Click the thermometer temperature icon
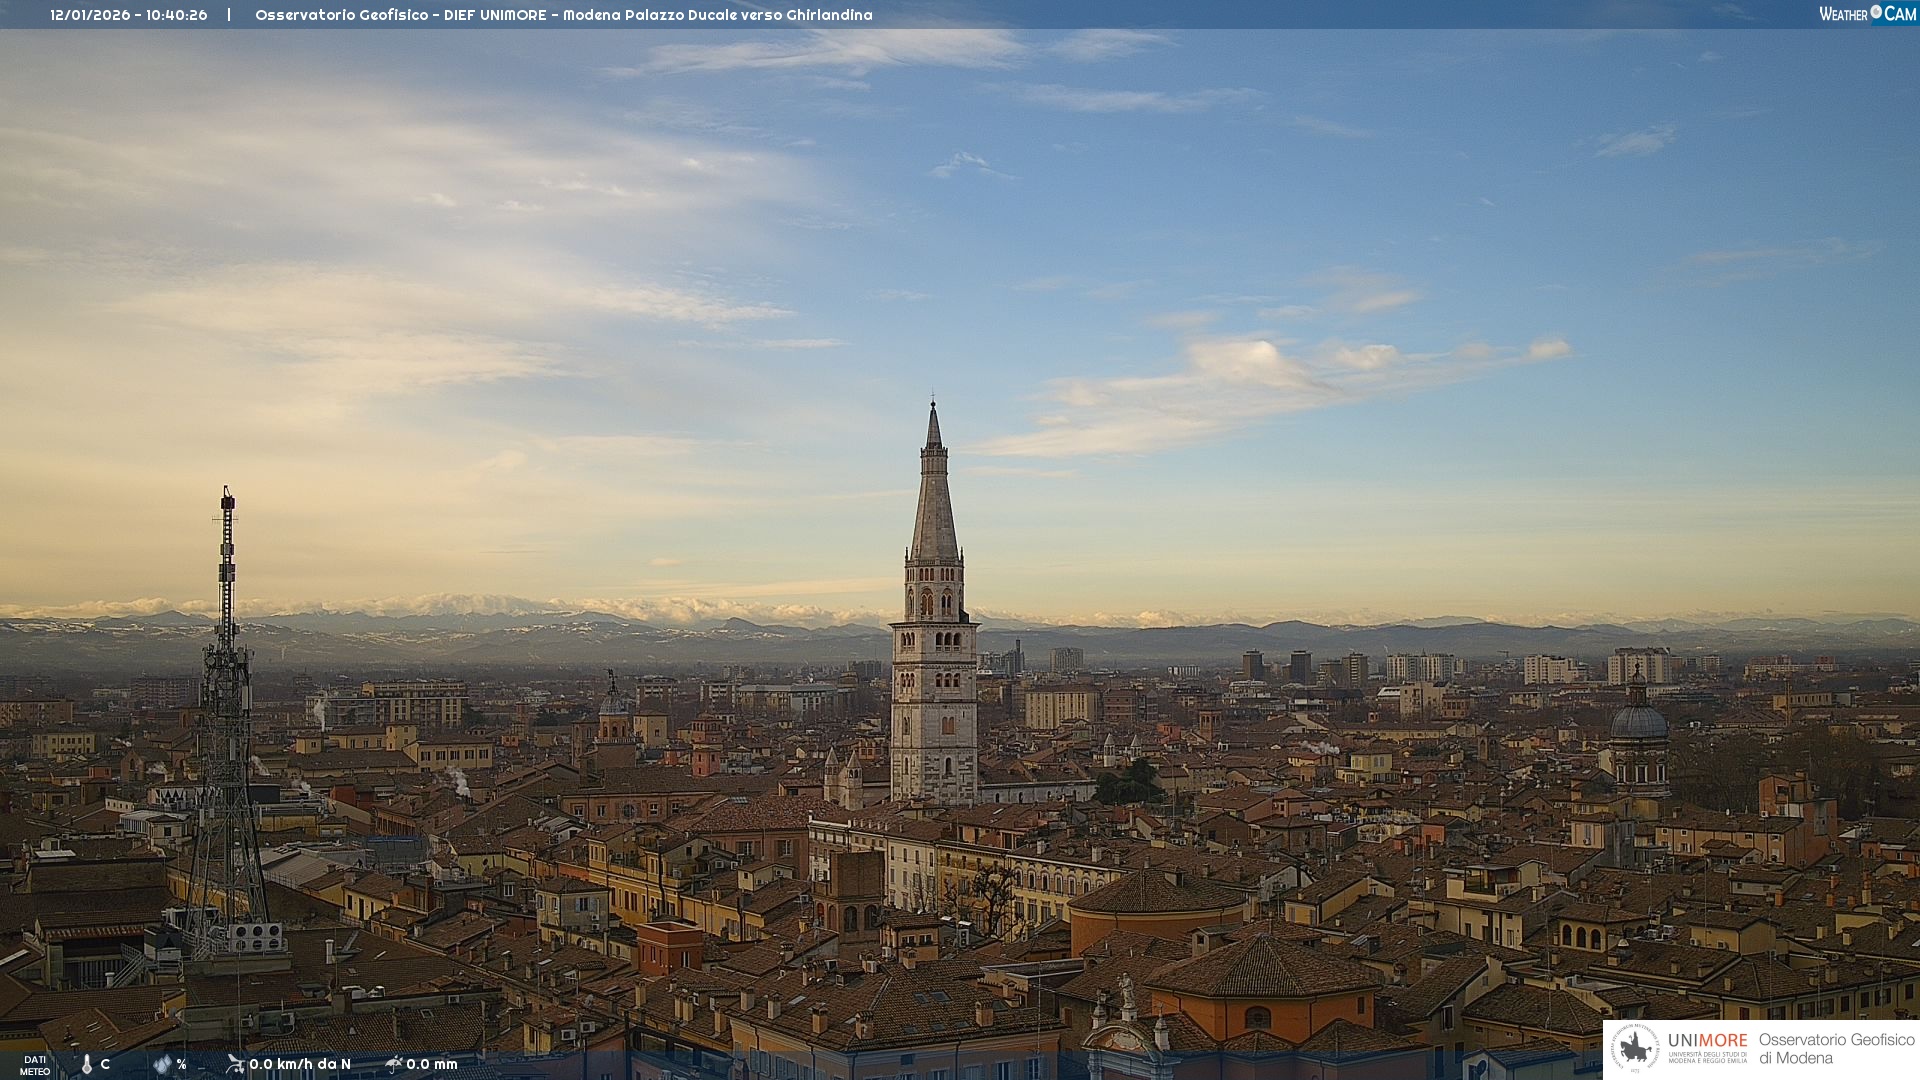1920x1080 pixels. tap(86, 1064)
